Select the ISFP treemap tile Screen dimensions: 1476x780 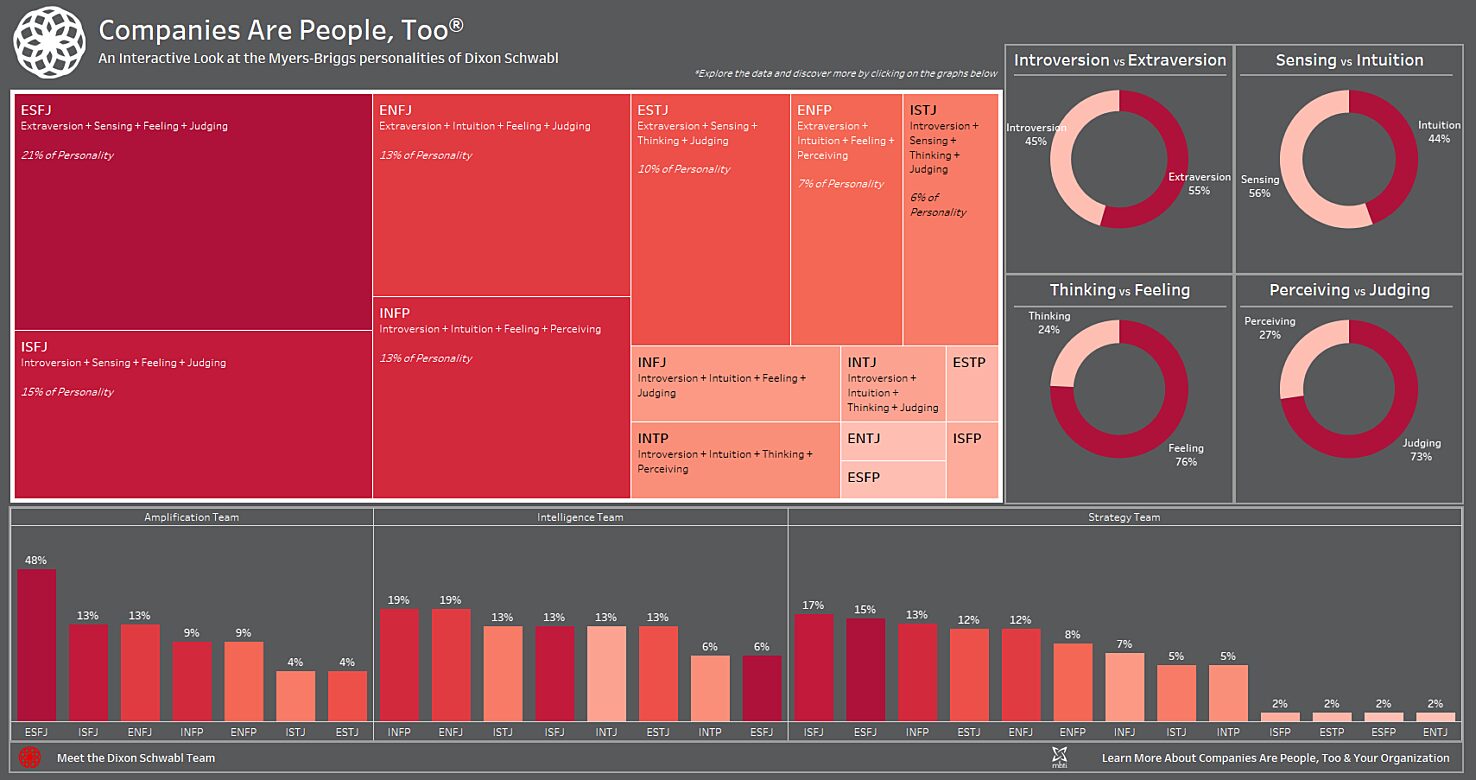tap(972, 460)
